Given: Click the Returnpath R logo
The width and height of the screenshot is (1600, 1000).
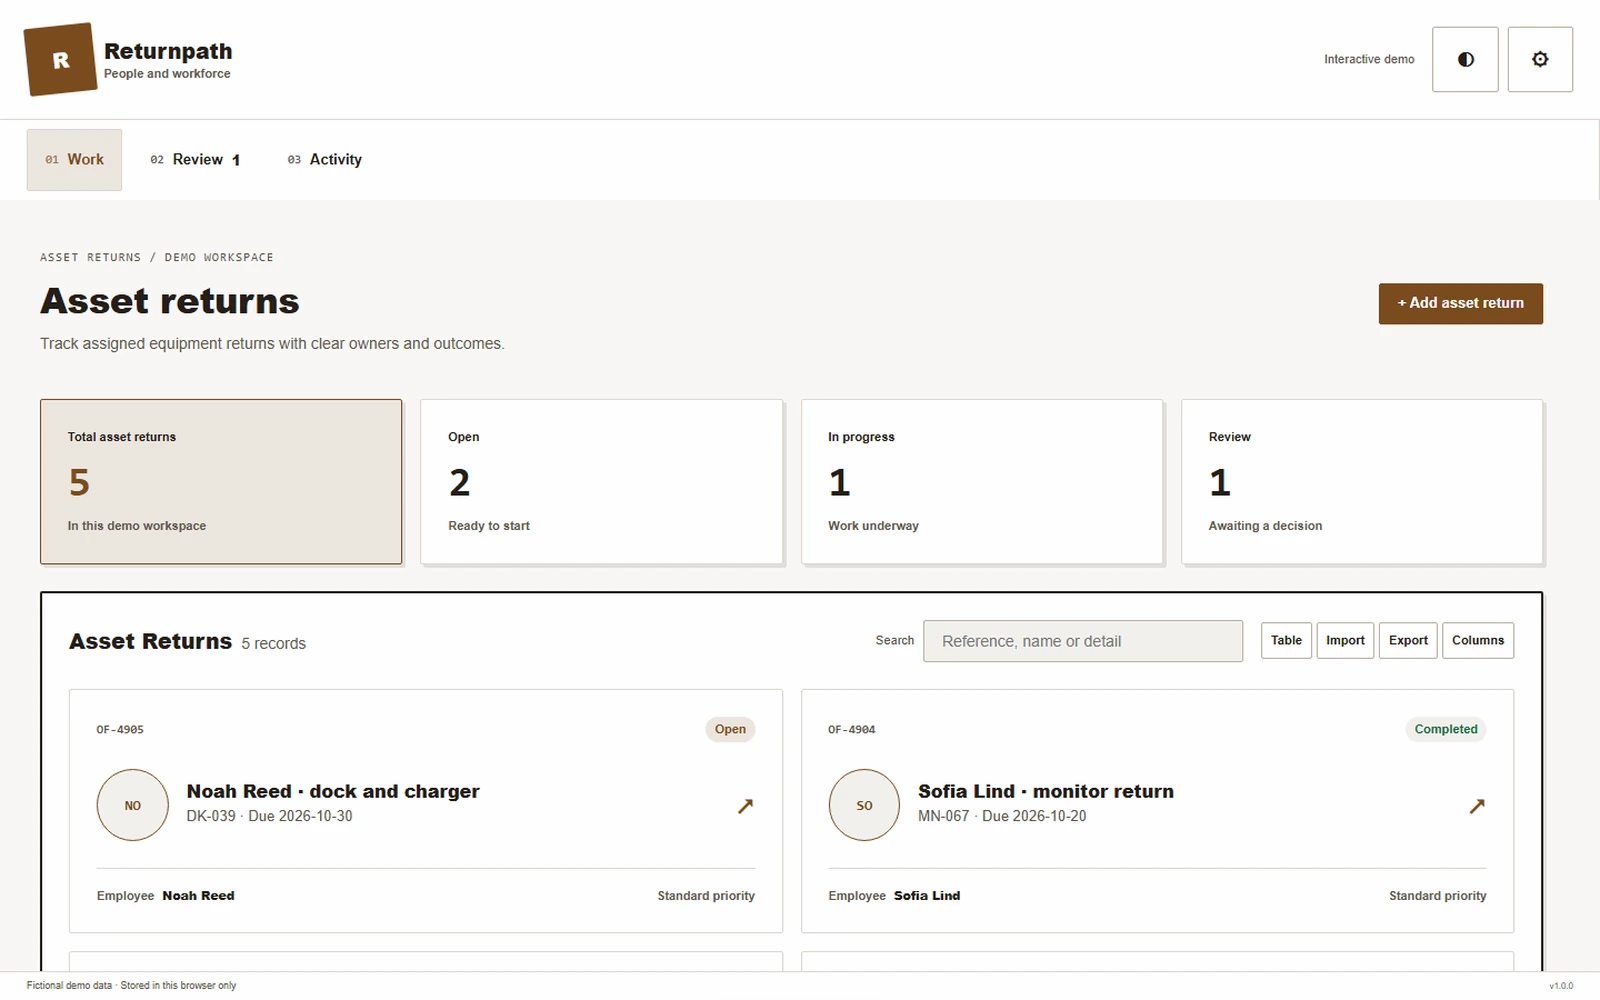Looking at the screenshot, I should point(61,60).
